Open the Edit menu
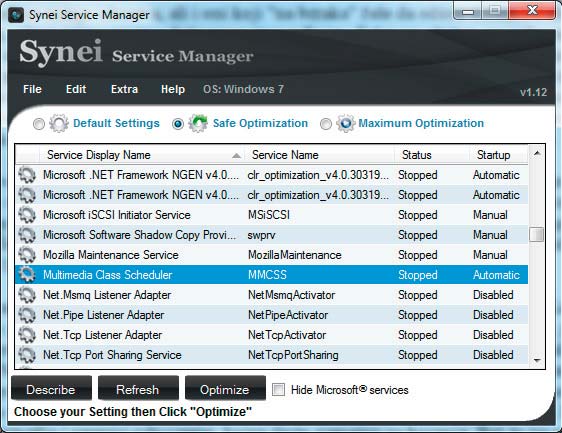 coord(76,89)
